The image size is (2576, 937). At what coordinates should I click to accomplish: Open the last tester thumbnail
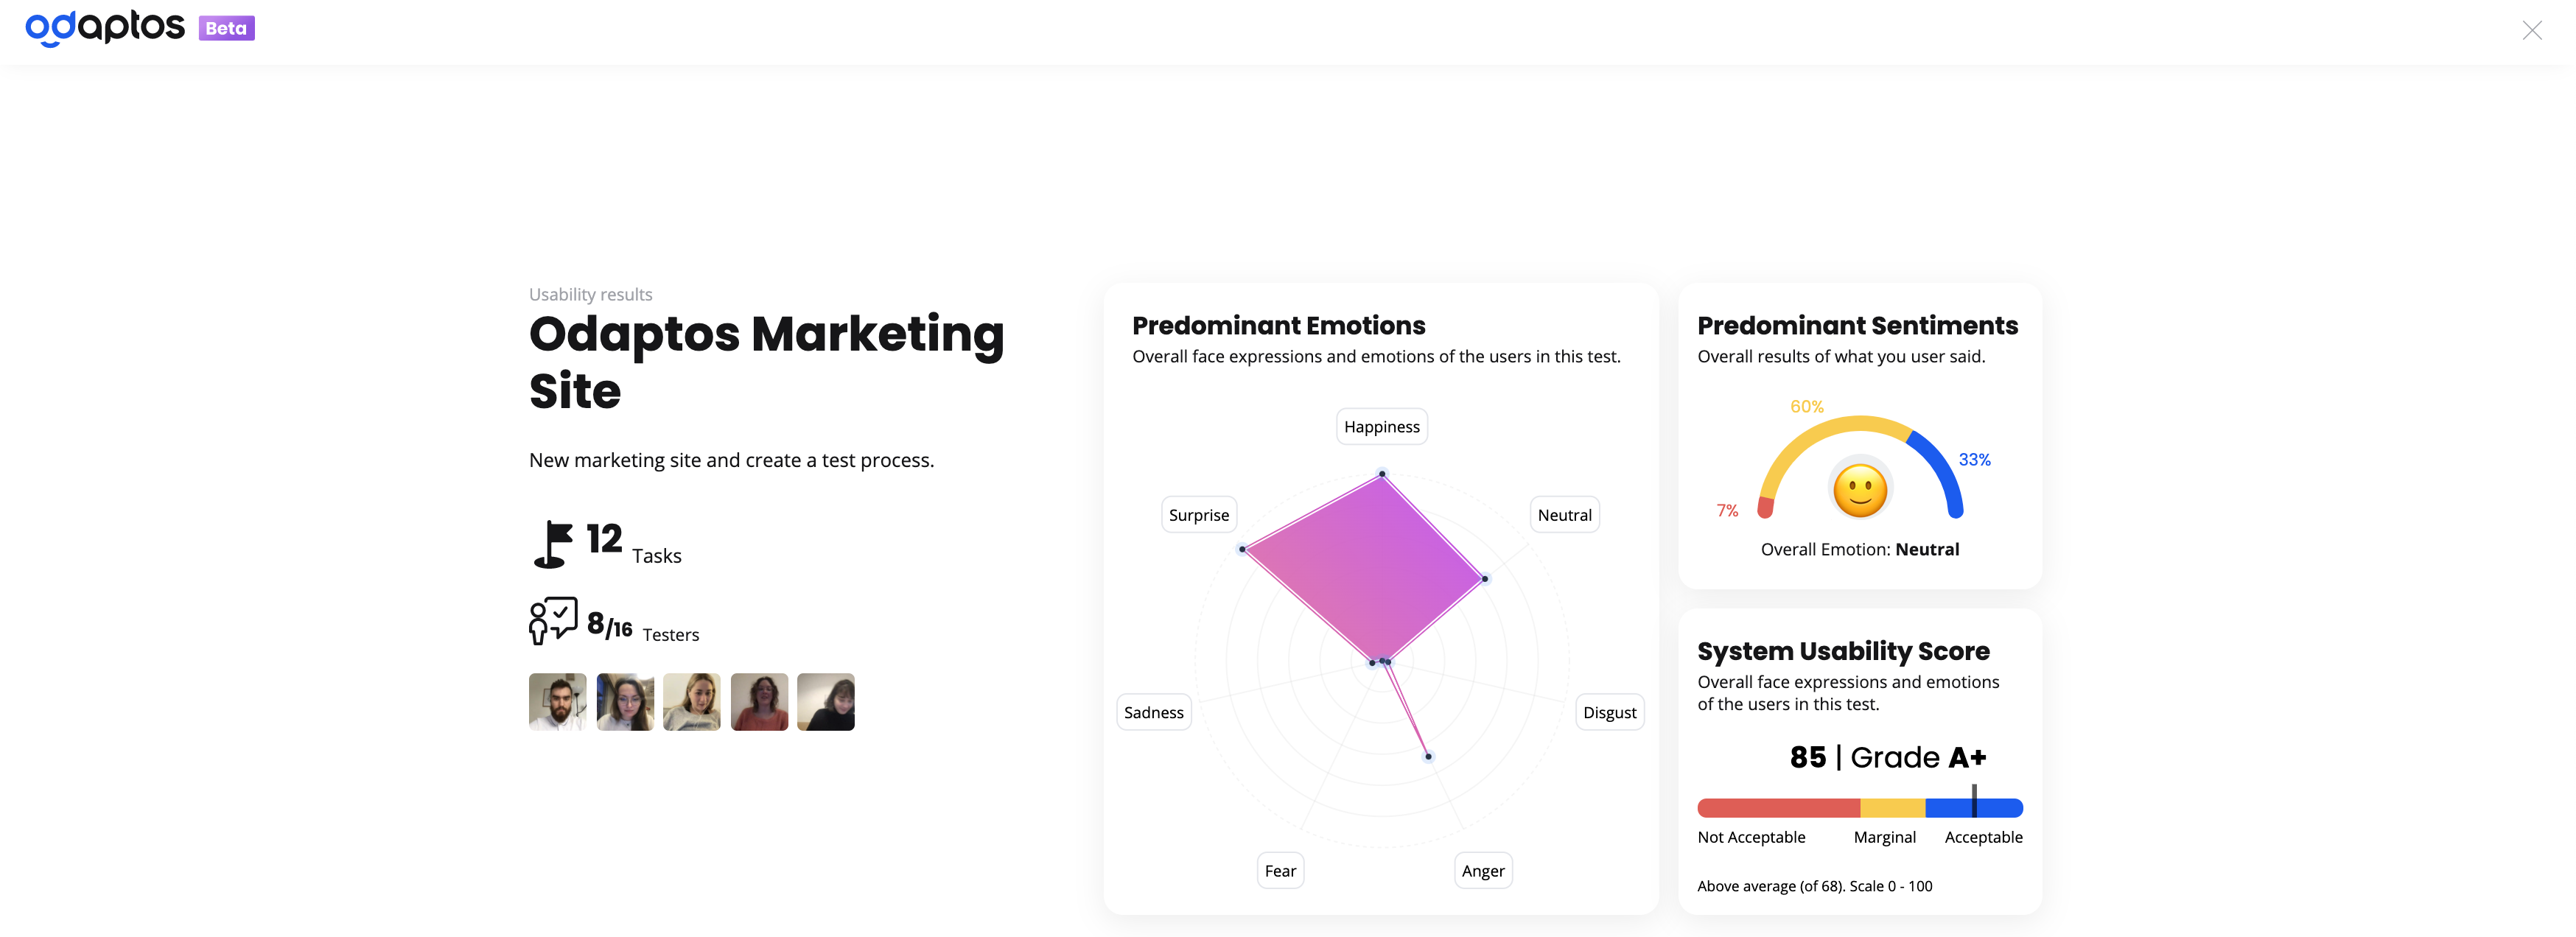826,702
